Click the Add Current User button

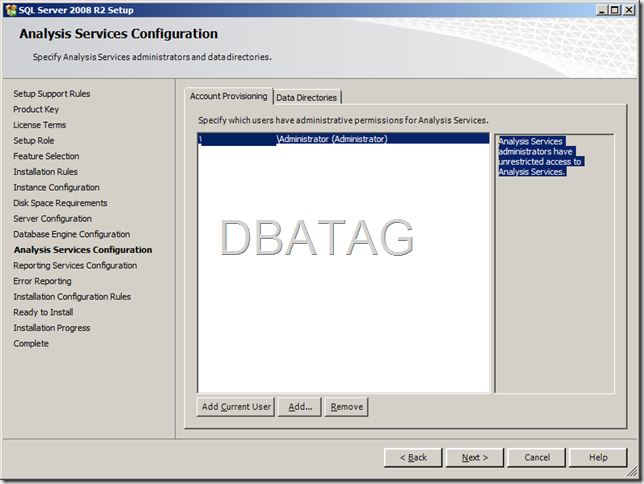point(236,407)
